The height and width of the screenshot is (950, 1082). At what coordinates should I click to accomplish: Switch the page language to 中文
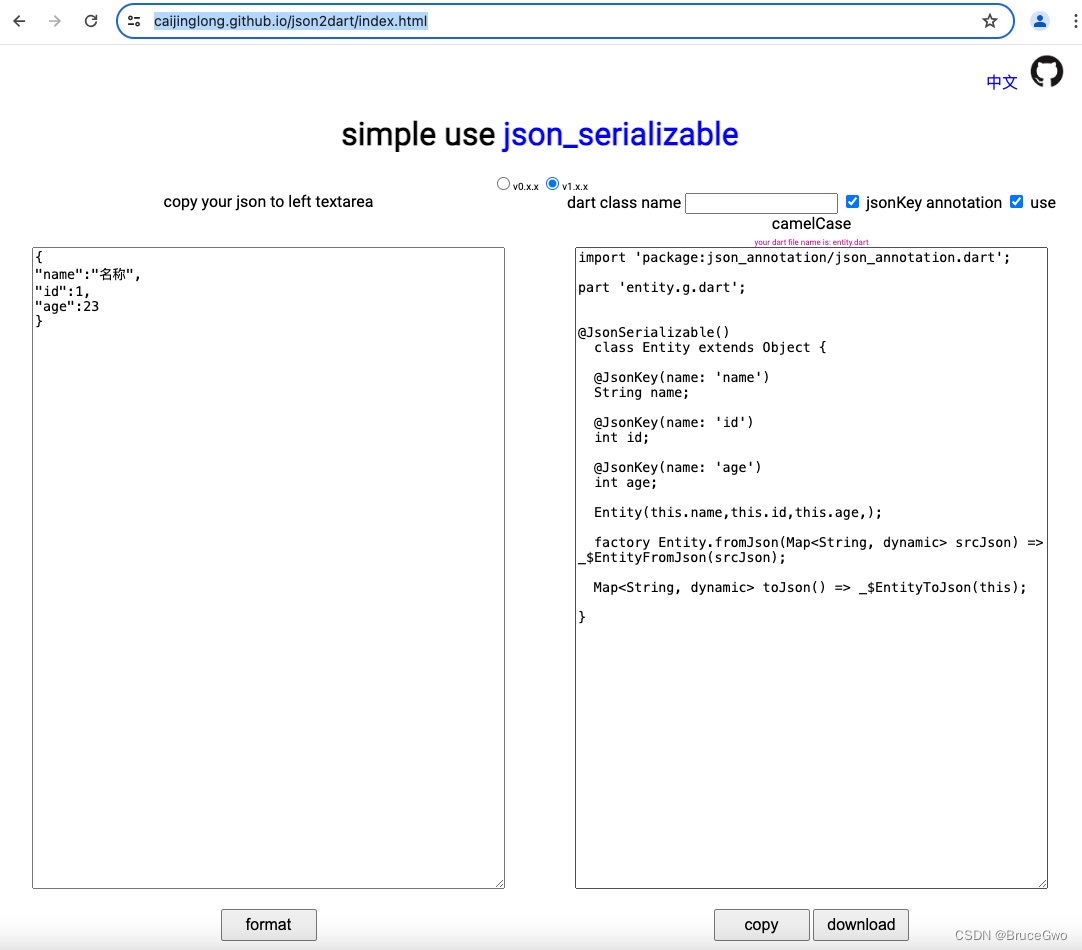click(1002, 82)
